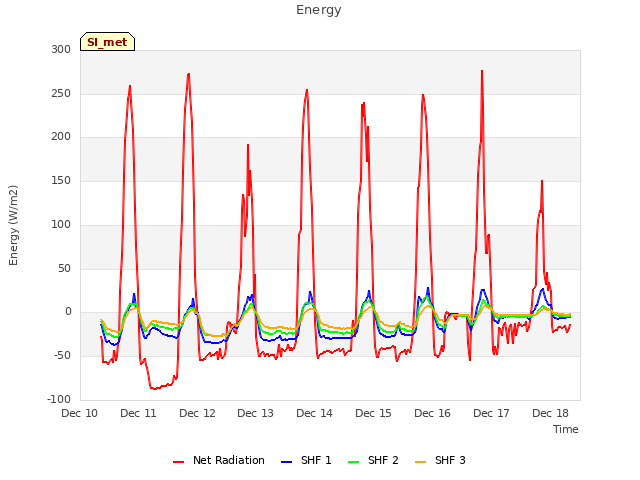Click the SHF 1 legend label

pyautogui.click(x=316, y=460)
